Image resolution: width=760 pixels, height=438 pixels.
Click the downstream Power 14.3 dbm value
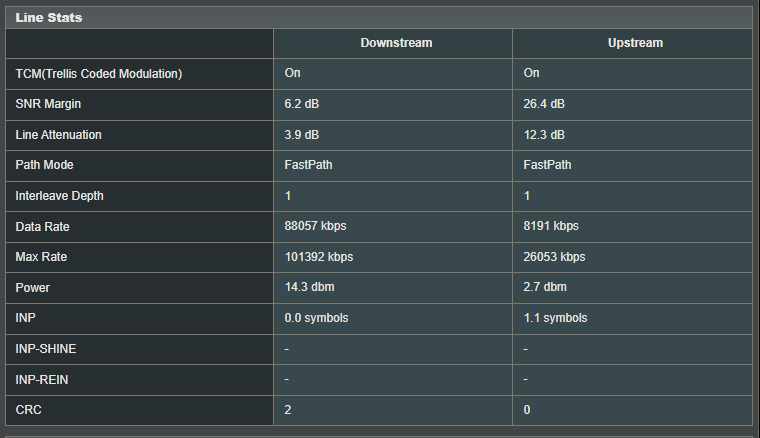(x=309, y=287)
